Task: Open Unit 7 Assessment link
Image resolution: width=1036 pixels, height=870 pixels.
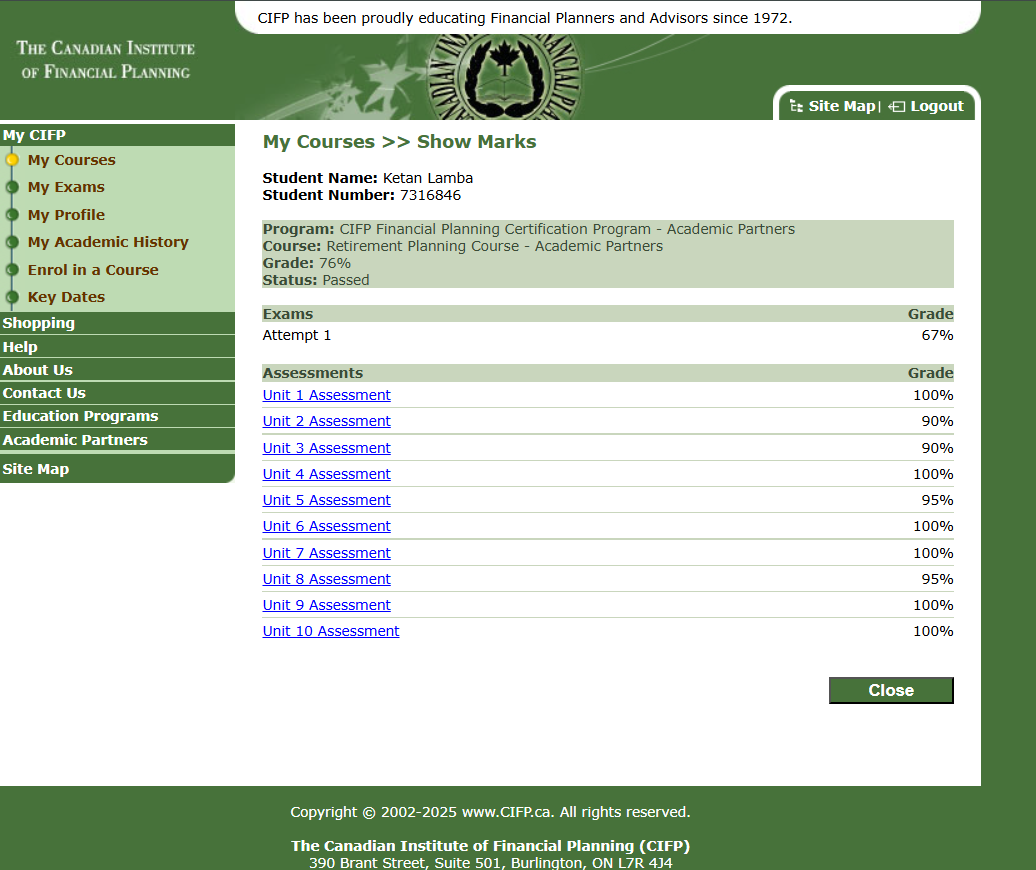Action: [x=326, y=553]
